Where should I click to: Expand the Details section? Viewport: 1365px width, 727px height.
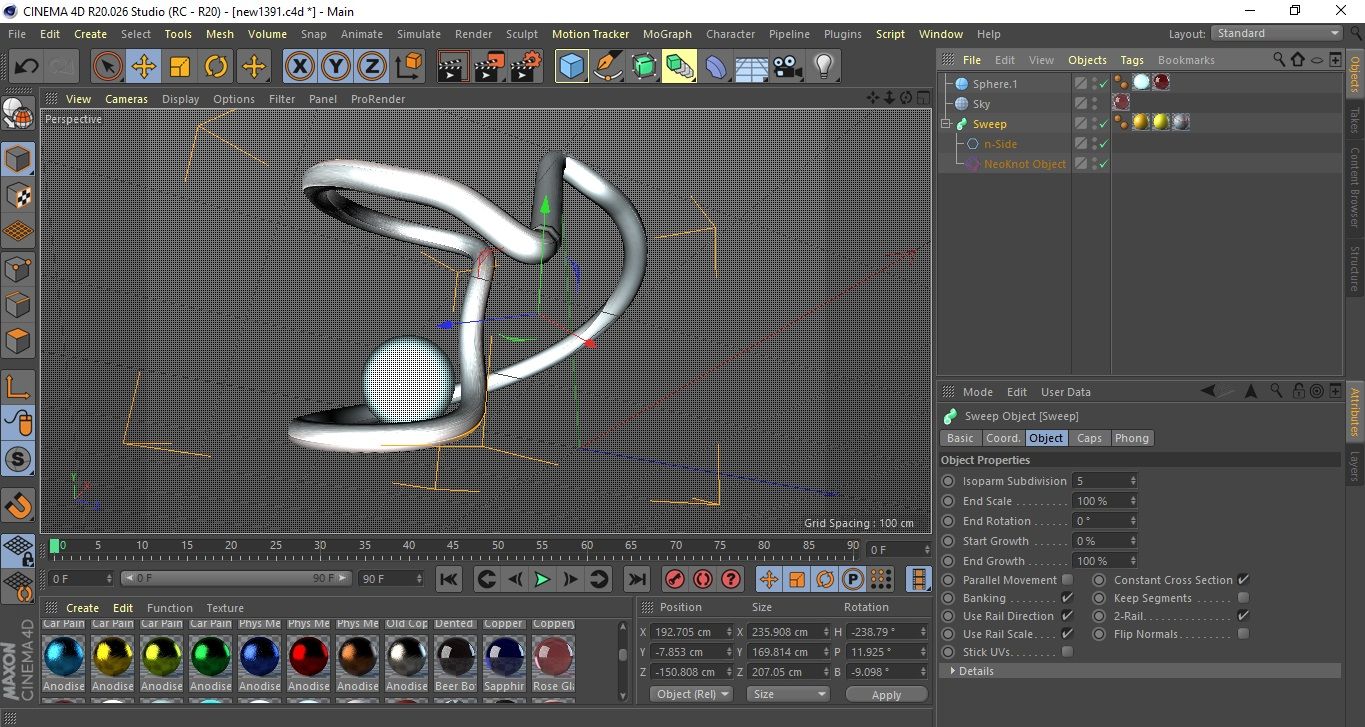1140,671
